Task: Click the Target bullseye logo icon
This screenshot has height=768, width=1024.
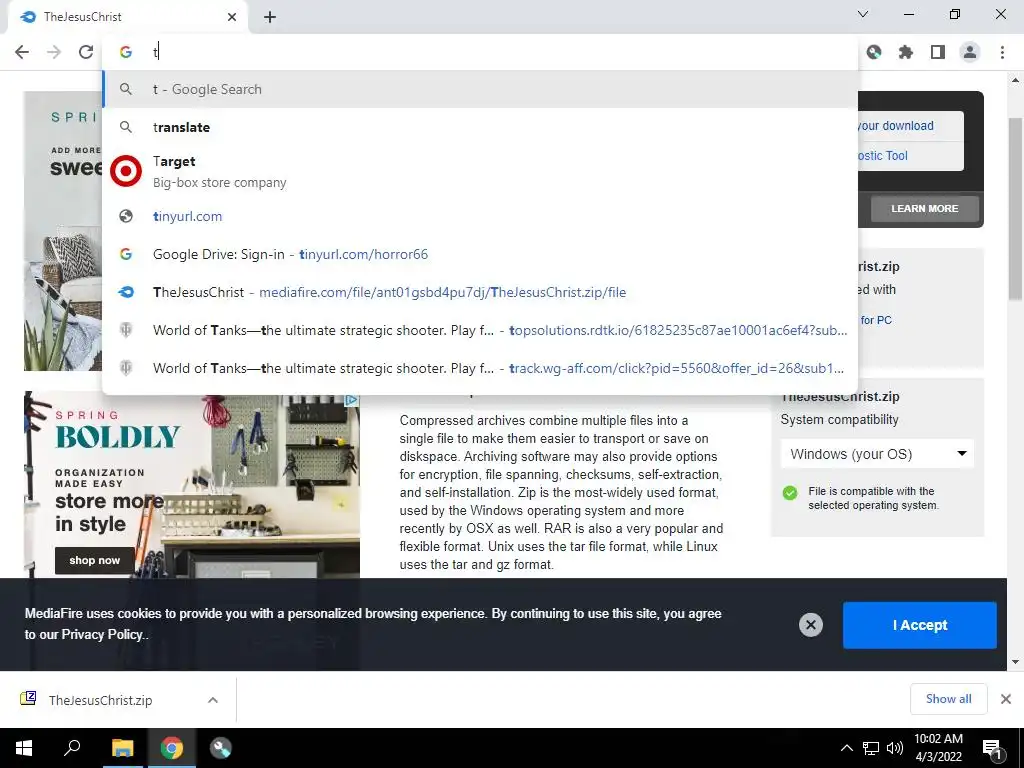Action: coord(126,172)
